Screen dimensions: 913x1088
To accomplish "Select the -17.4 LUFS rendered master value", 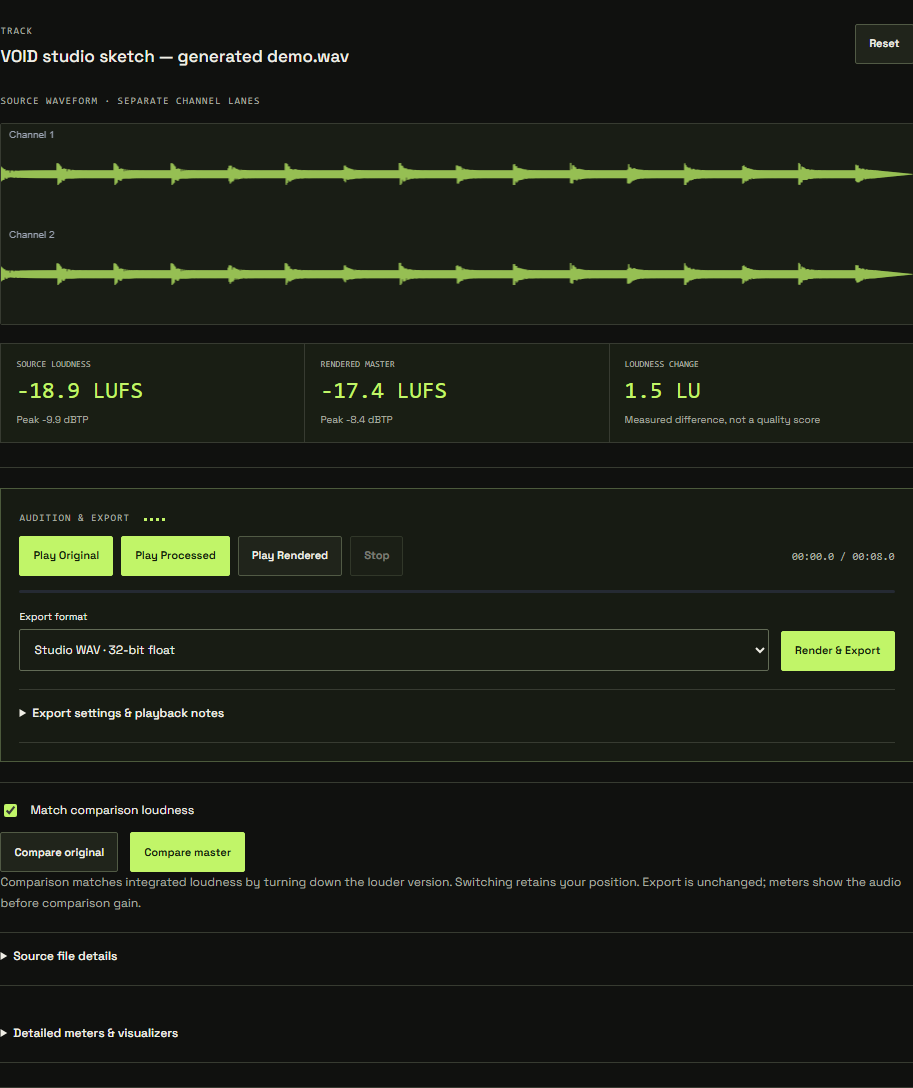I will (x=384, y=391).
